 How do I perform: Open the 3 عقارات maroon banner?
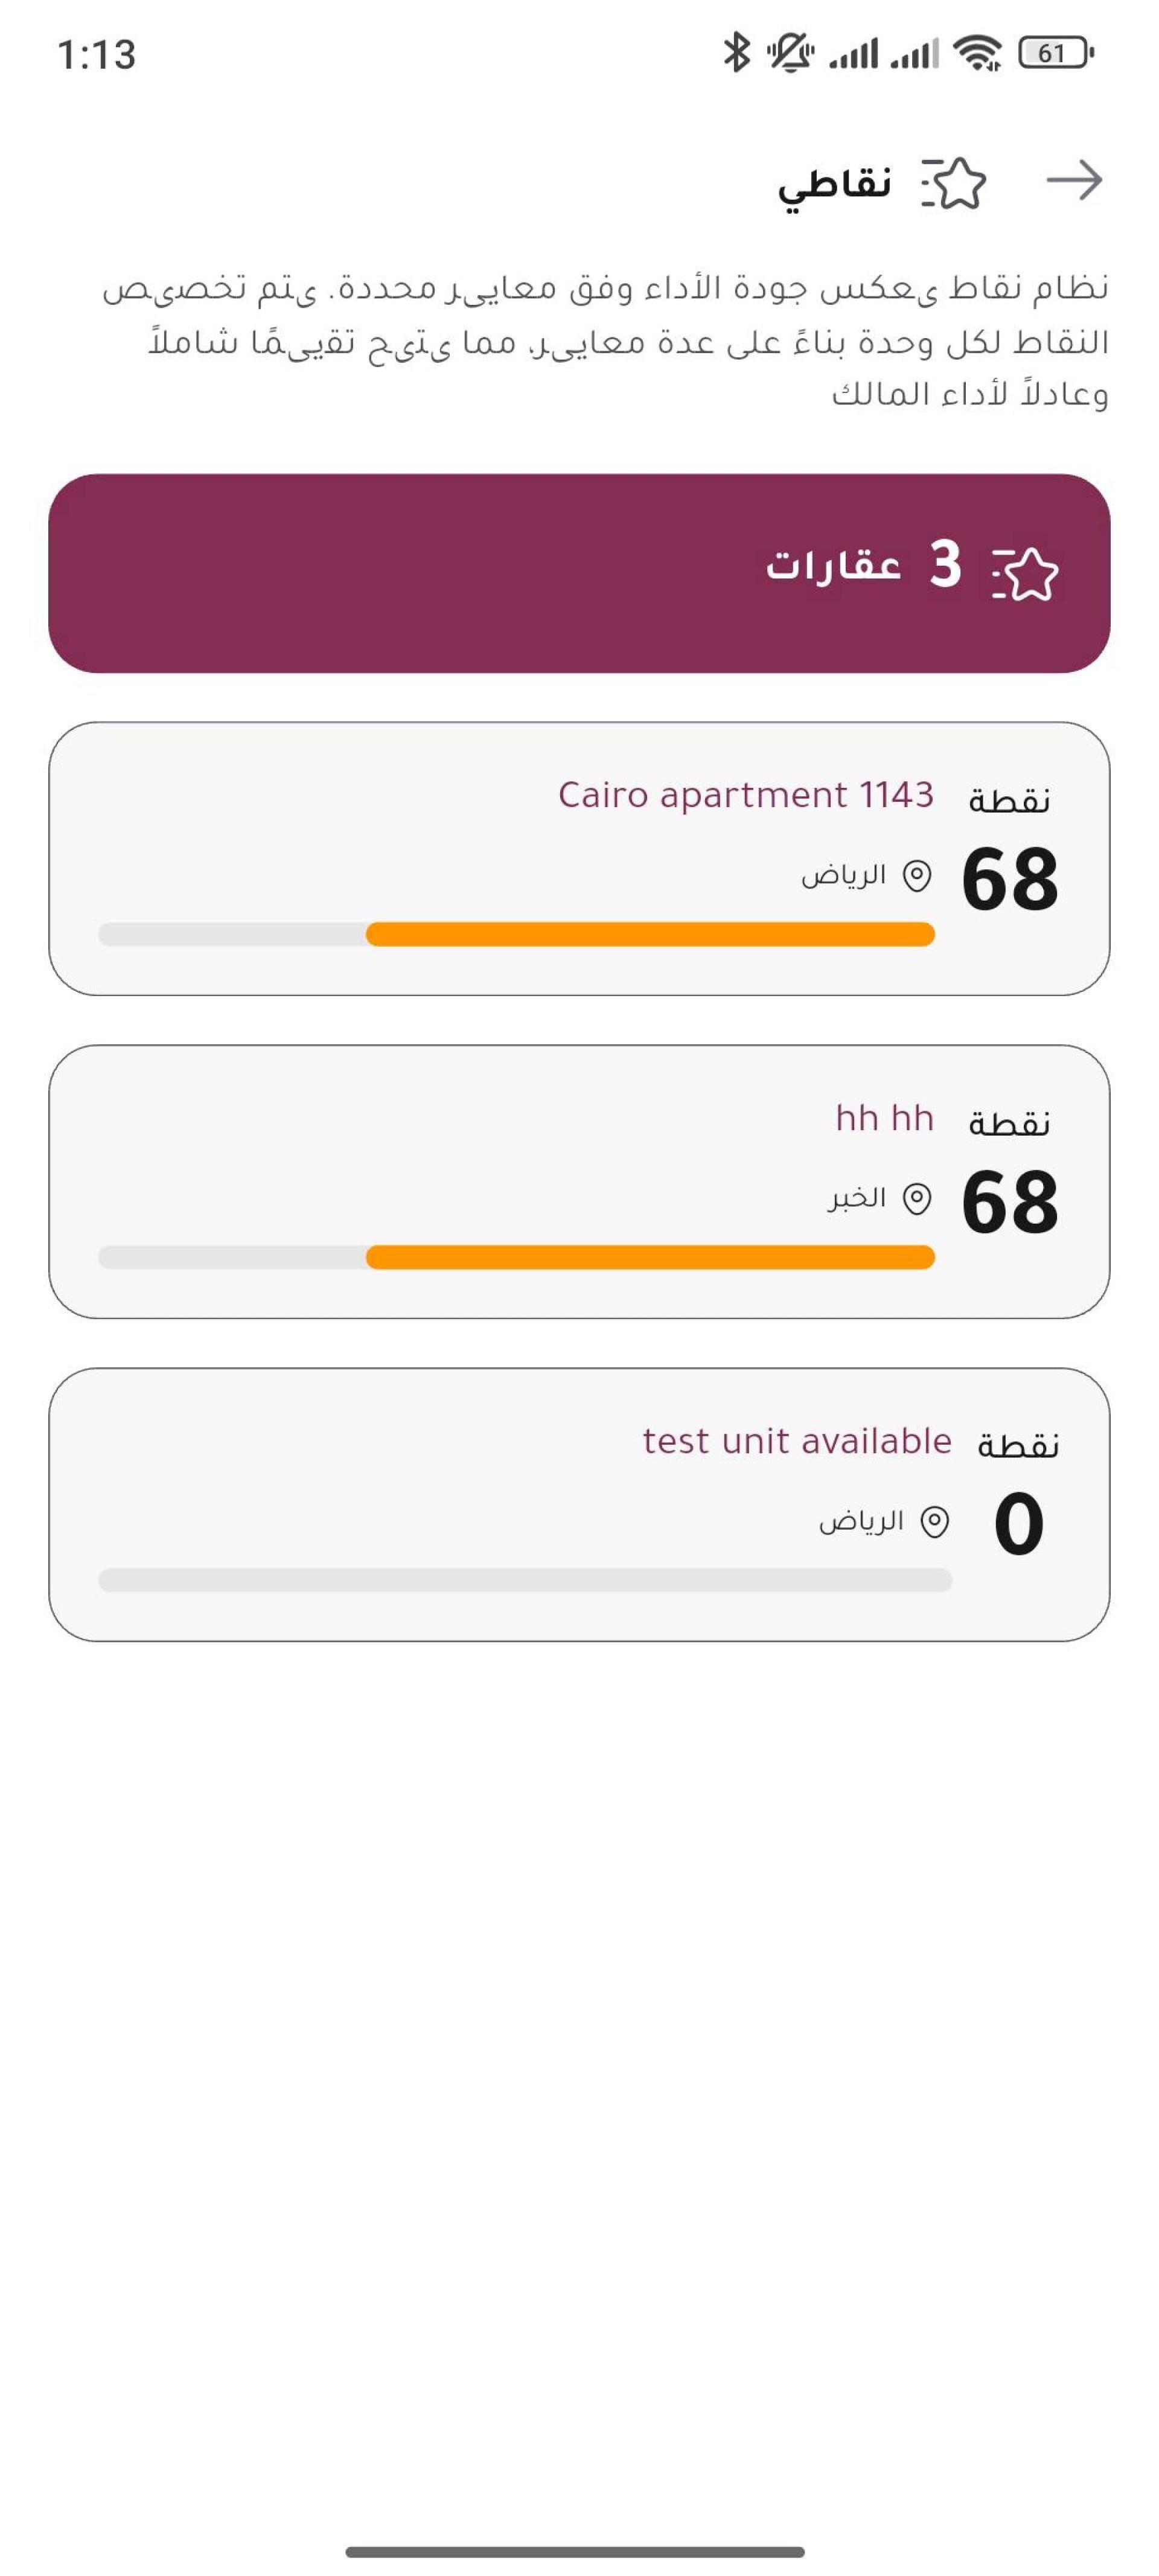[x=579, y=573]
